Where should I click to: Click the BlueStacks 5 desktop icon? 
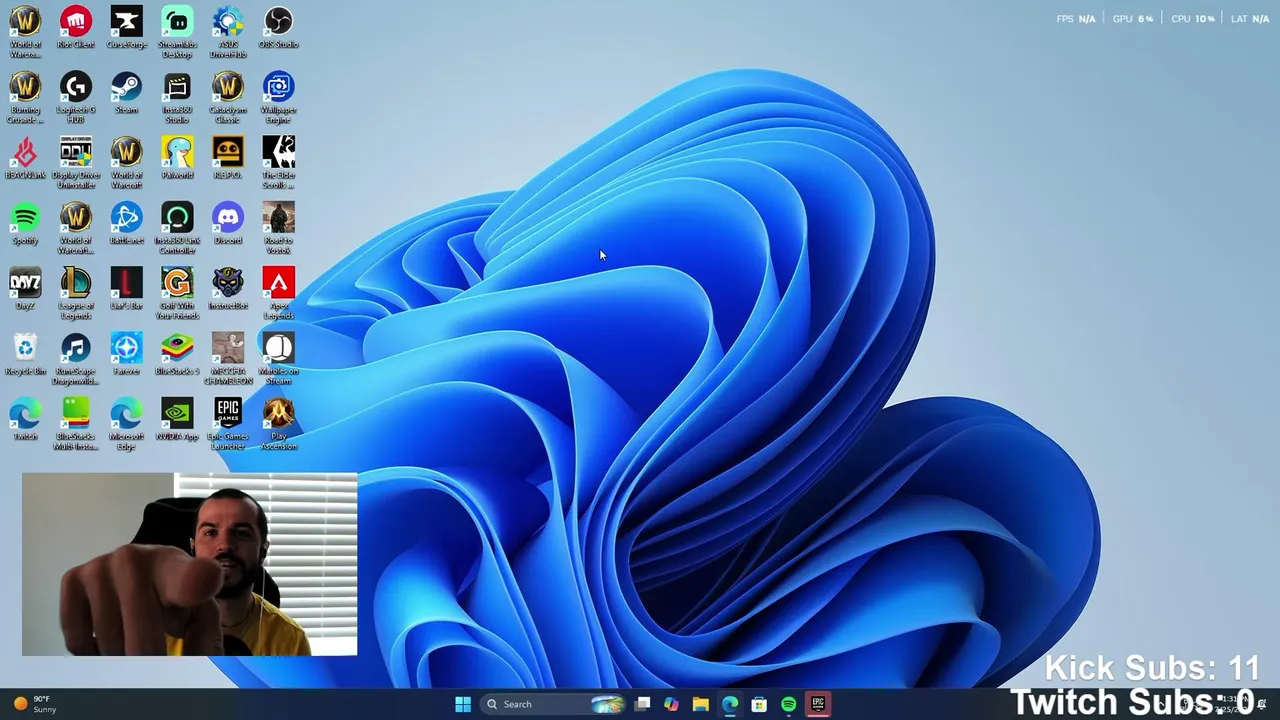tap(177, 354)
